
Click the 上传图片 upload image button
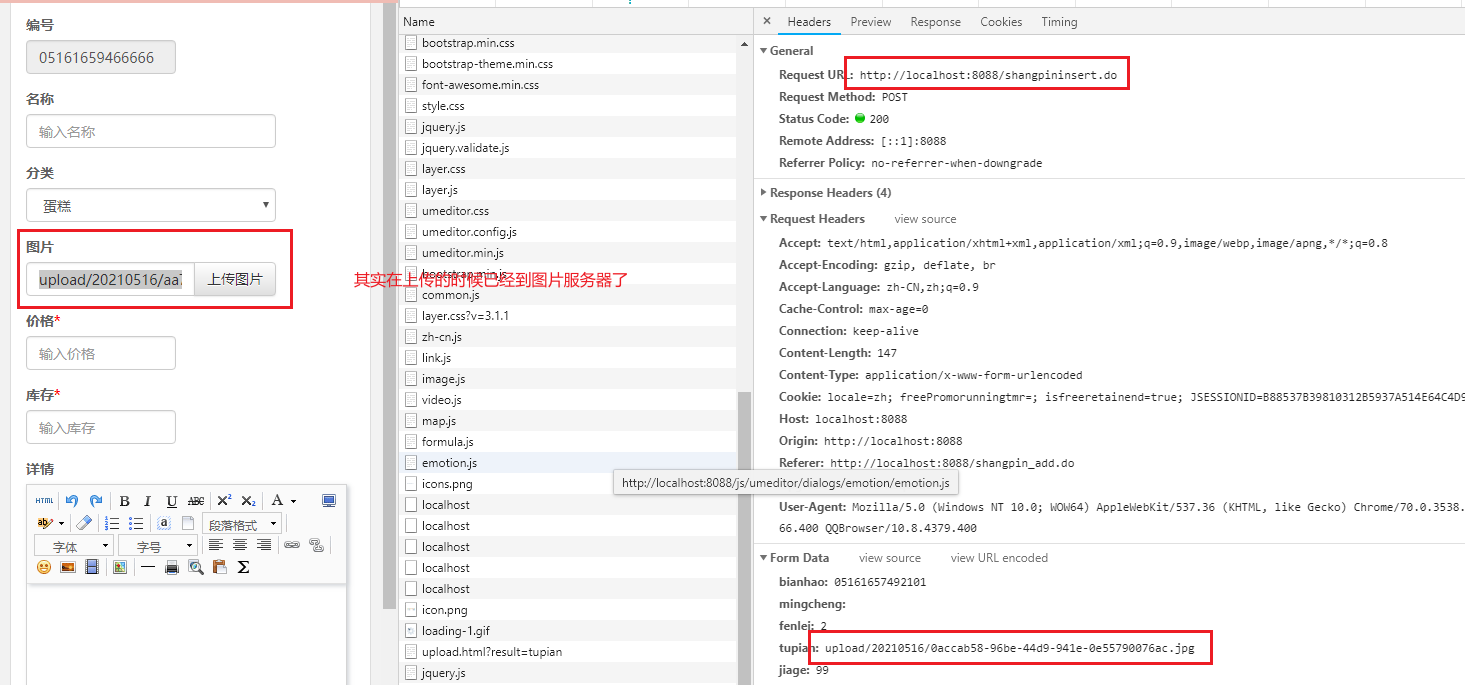click(x=235, y=279)
